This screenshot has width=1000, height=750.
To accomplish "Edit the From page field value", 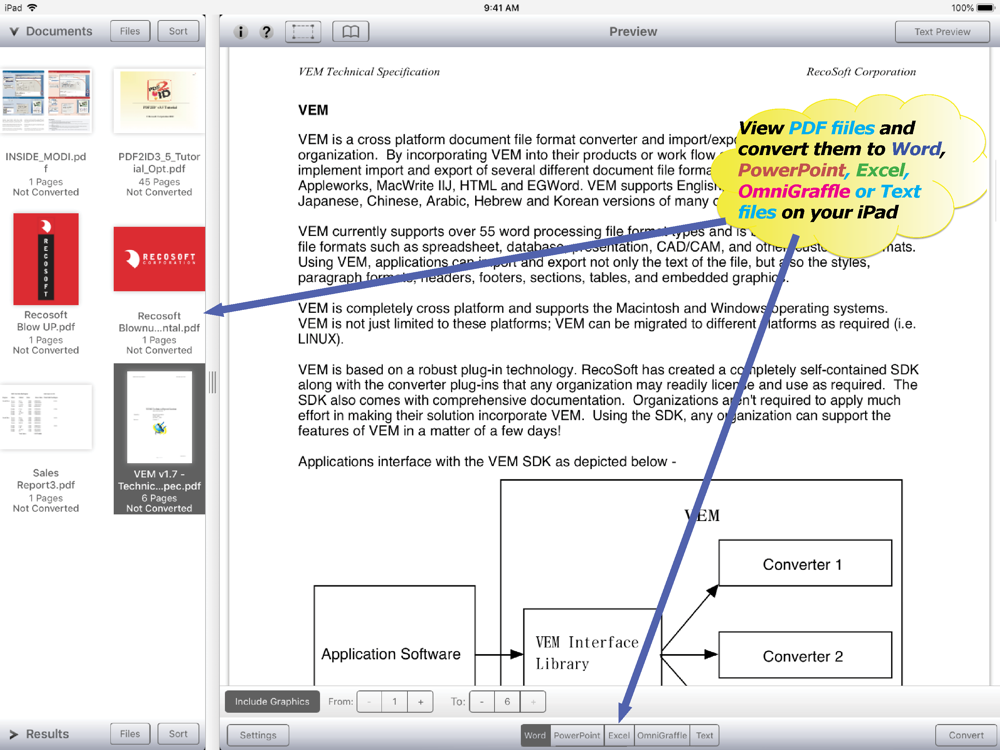I will 395,702.
